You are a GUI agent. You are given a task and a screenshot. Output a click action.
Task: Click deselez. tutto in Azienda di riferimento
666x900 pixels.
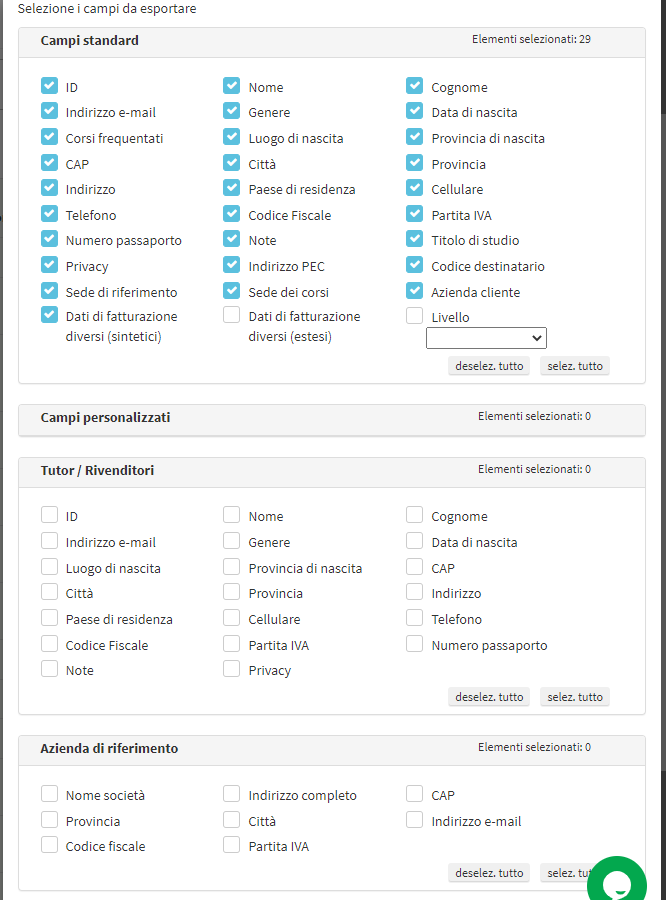click(489, 872)
